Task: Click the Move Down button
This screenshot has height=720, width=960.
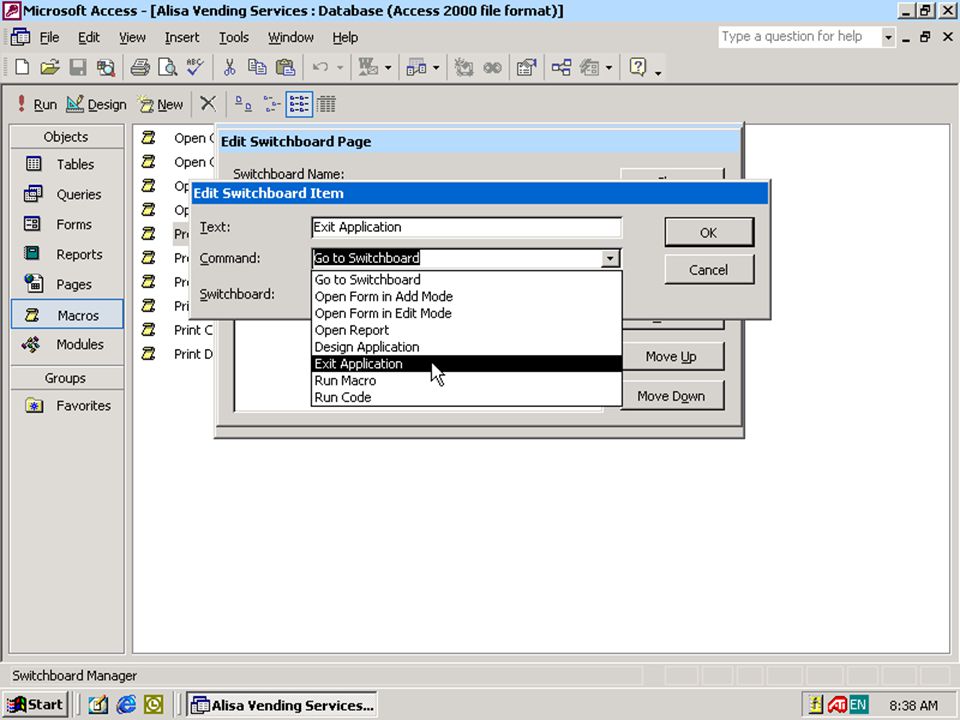Action: 672,396
